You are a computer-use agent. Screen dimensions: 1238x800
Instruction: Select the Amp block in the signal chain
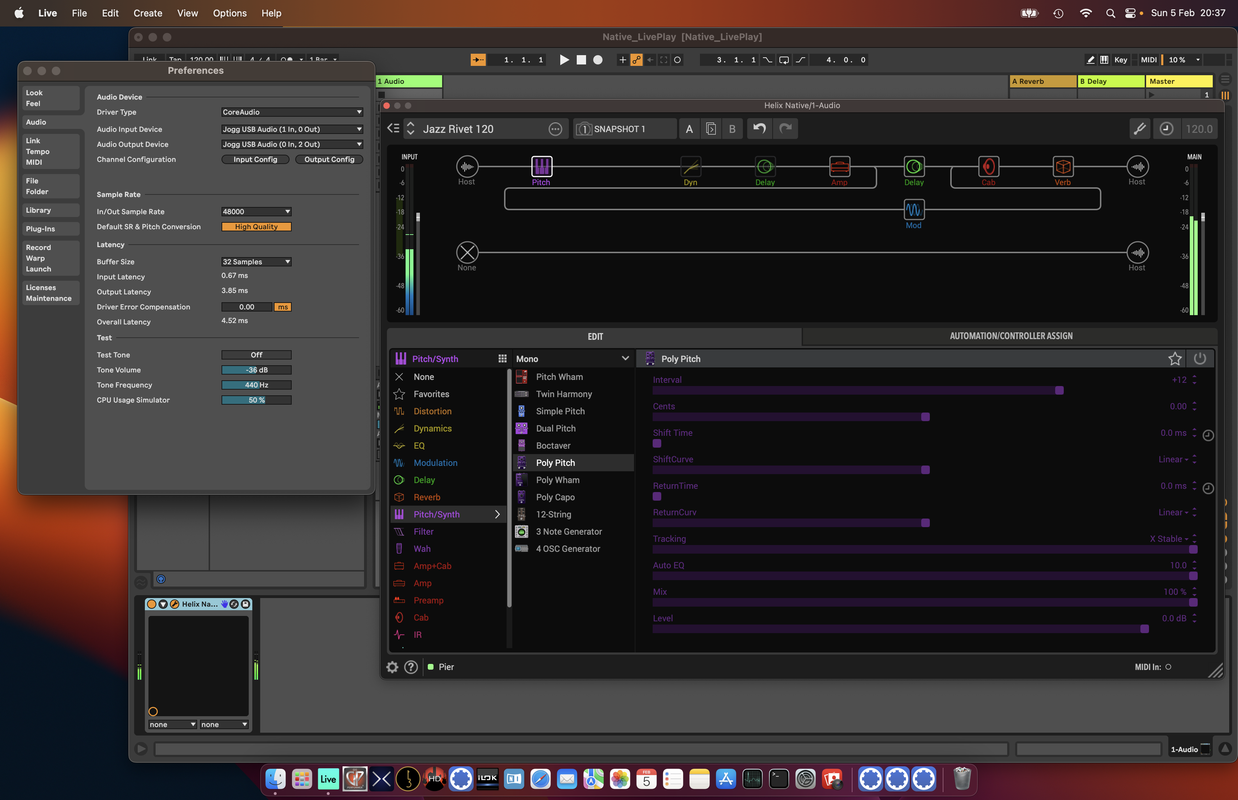[x=839, y=167]
